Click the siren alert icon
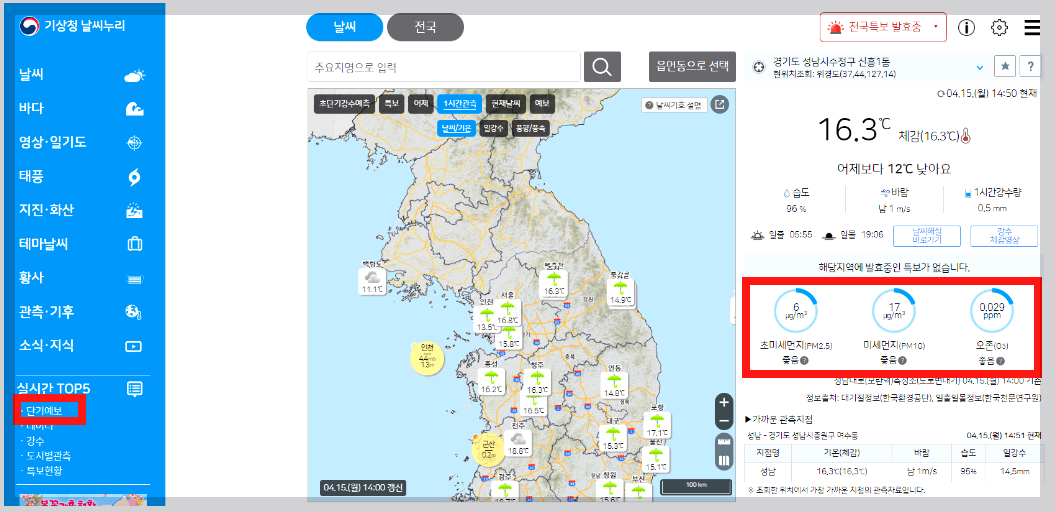This screenshot has width=1055, height=512. click(836, 28)
